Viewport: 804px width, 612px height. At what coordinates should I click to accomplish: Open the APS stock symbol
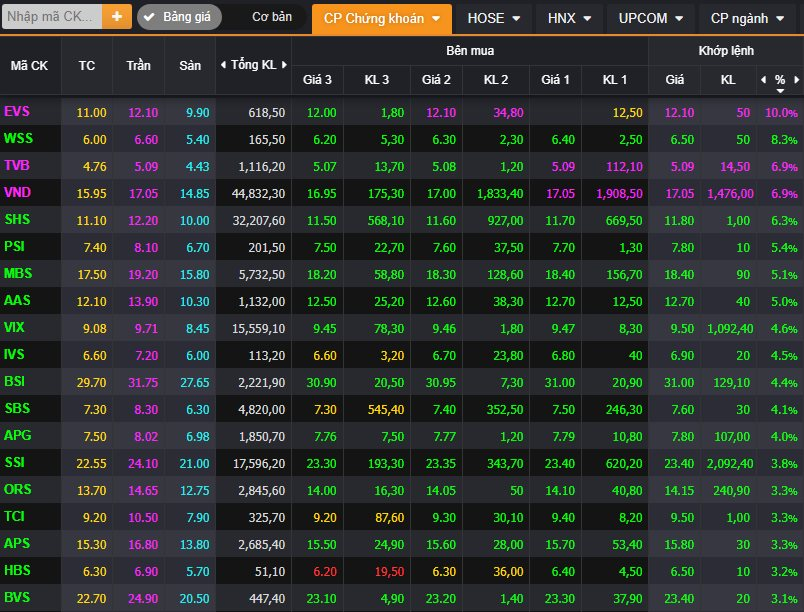click(x=17, y=543)
